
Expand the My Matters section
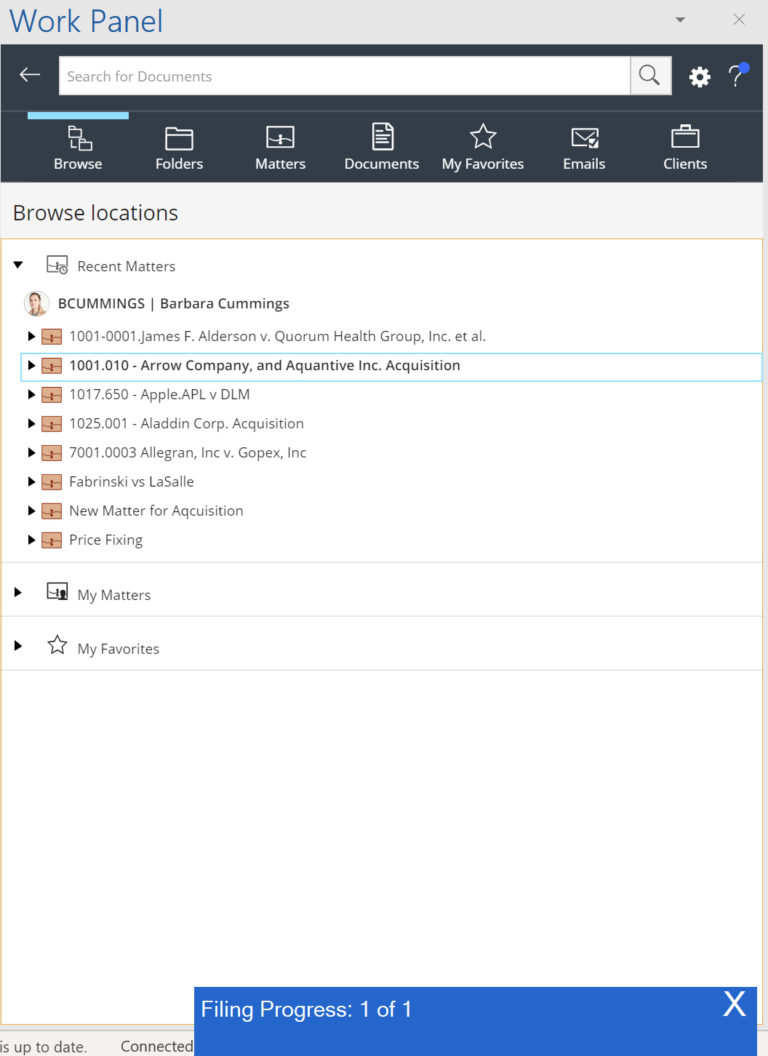click(x=18, y=593)
